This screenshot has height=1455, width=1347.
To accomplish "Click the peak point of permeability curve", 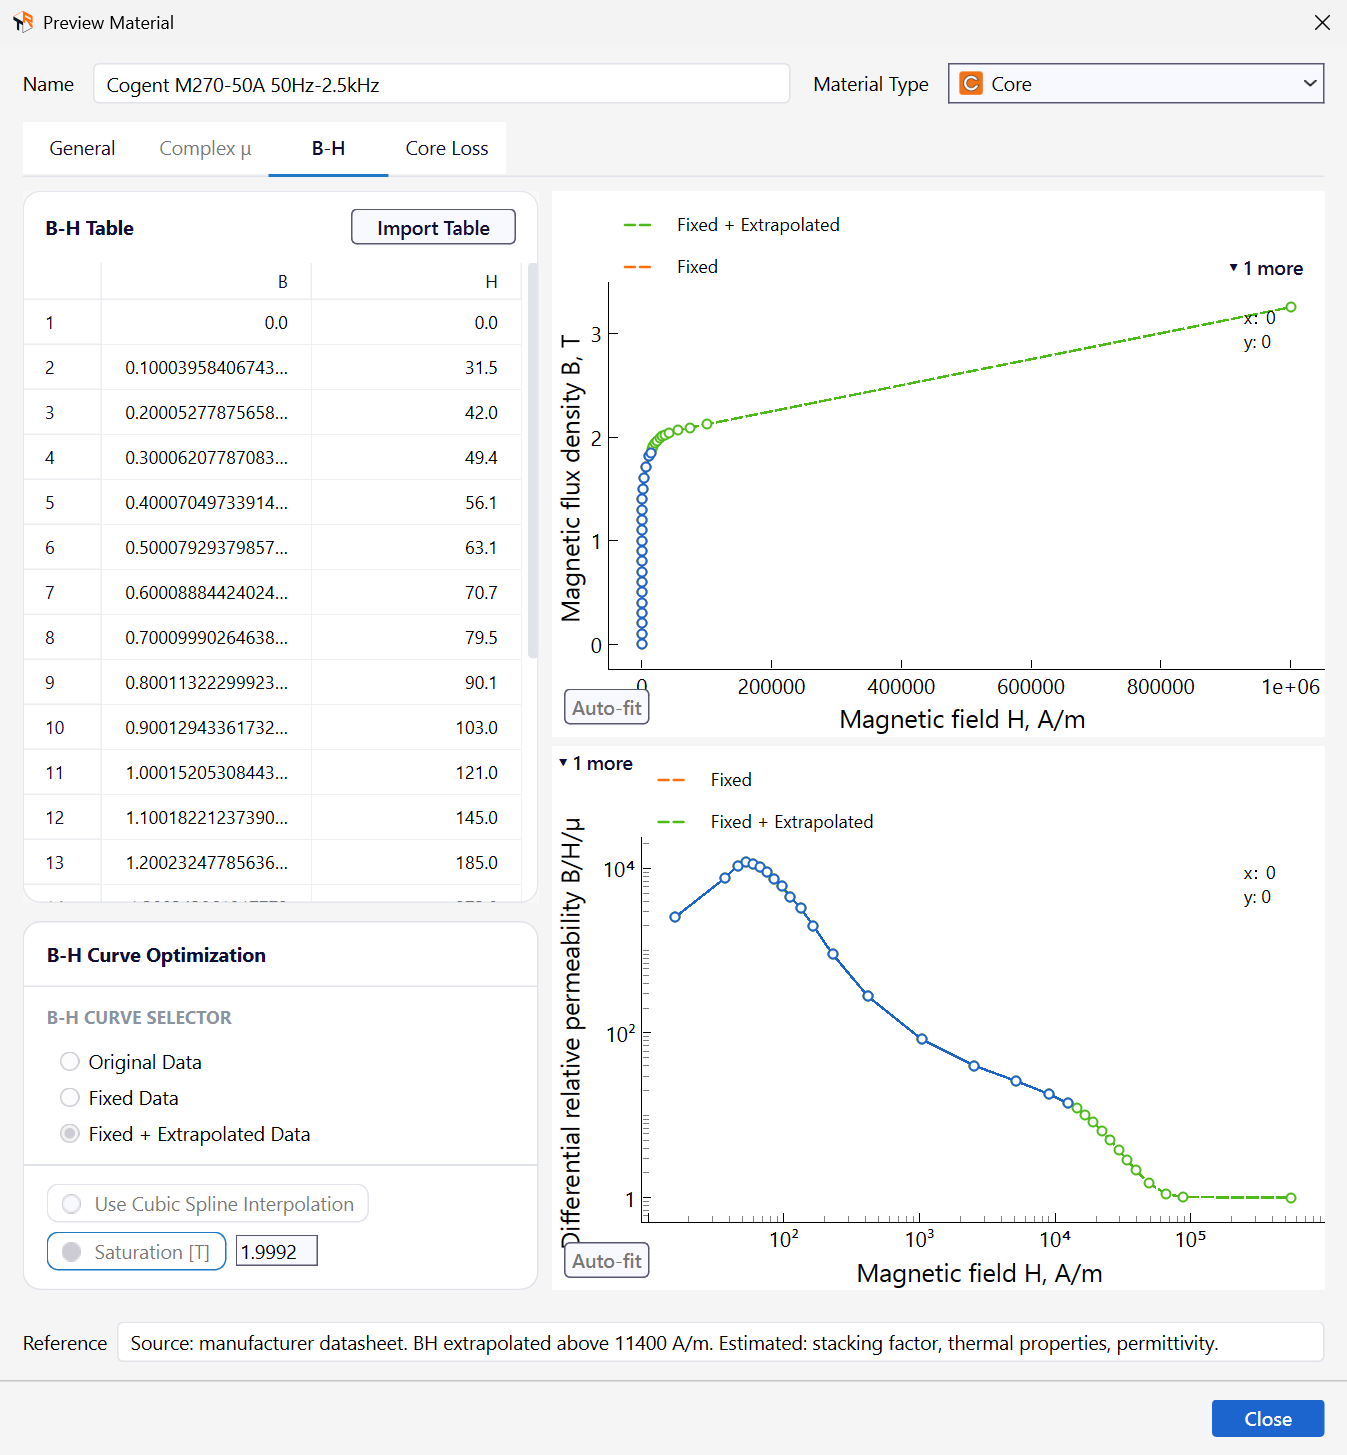I will [x=746, y=861].
